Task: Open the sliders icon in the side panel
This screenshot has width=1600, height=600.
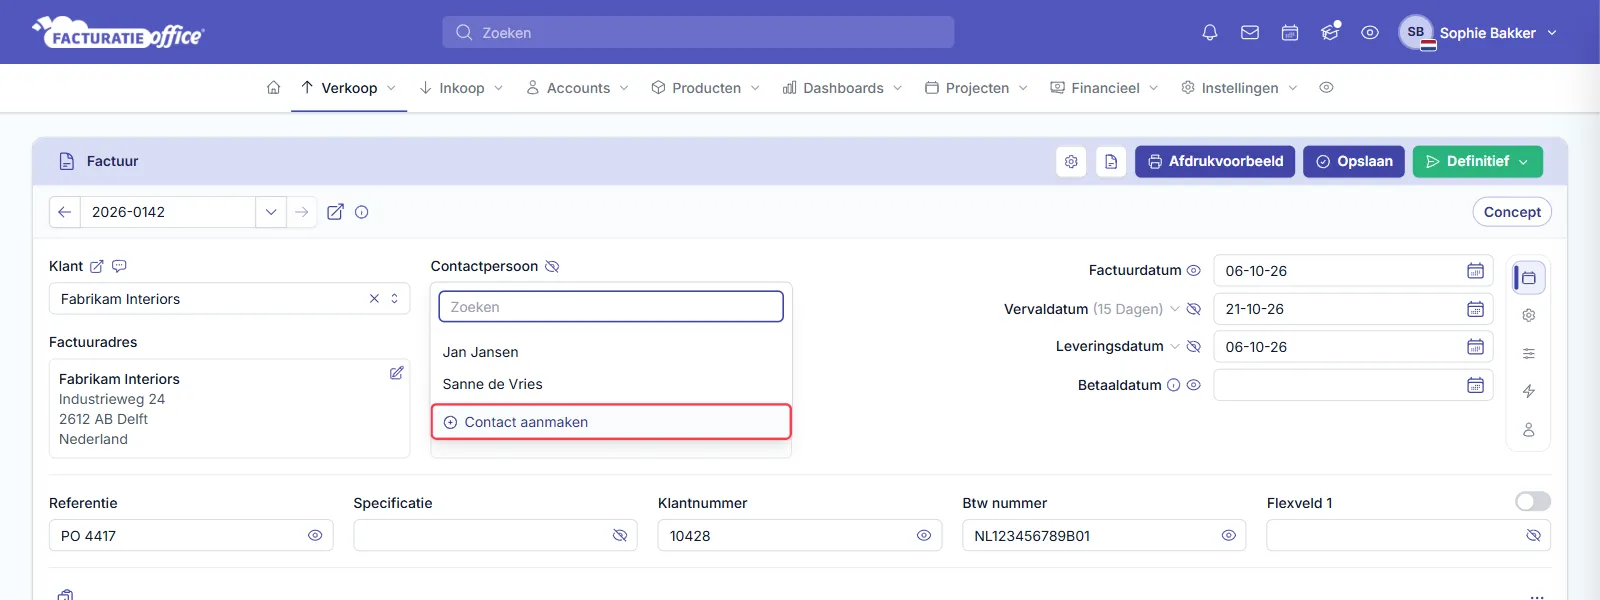Action: (x=1529, y=354)
